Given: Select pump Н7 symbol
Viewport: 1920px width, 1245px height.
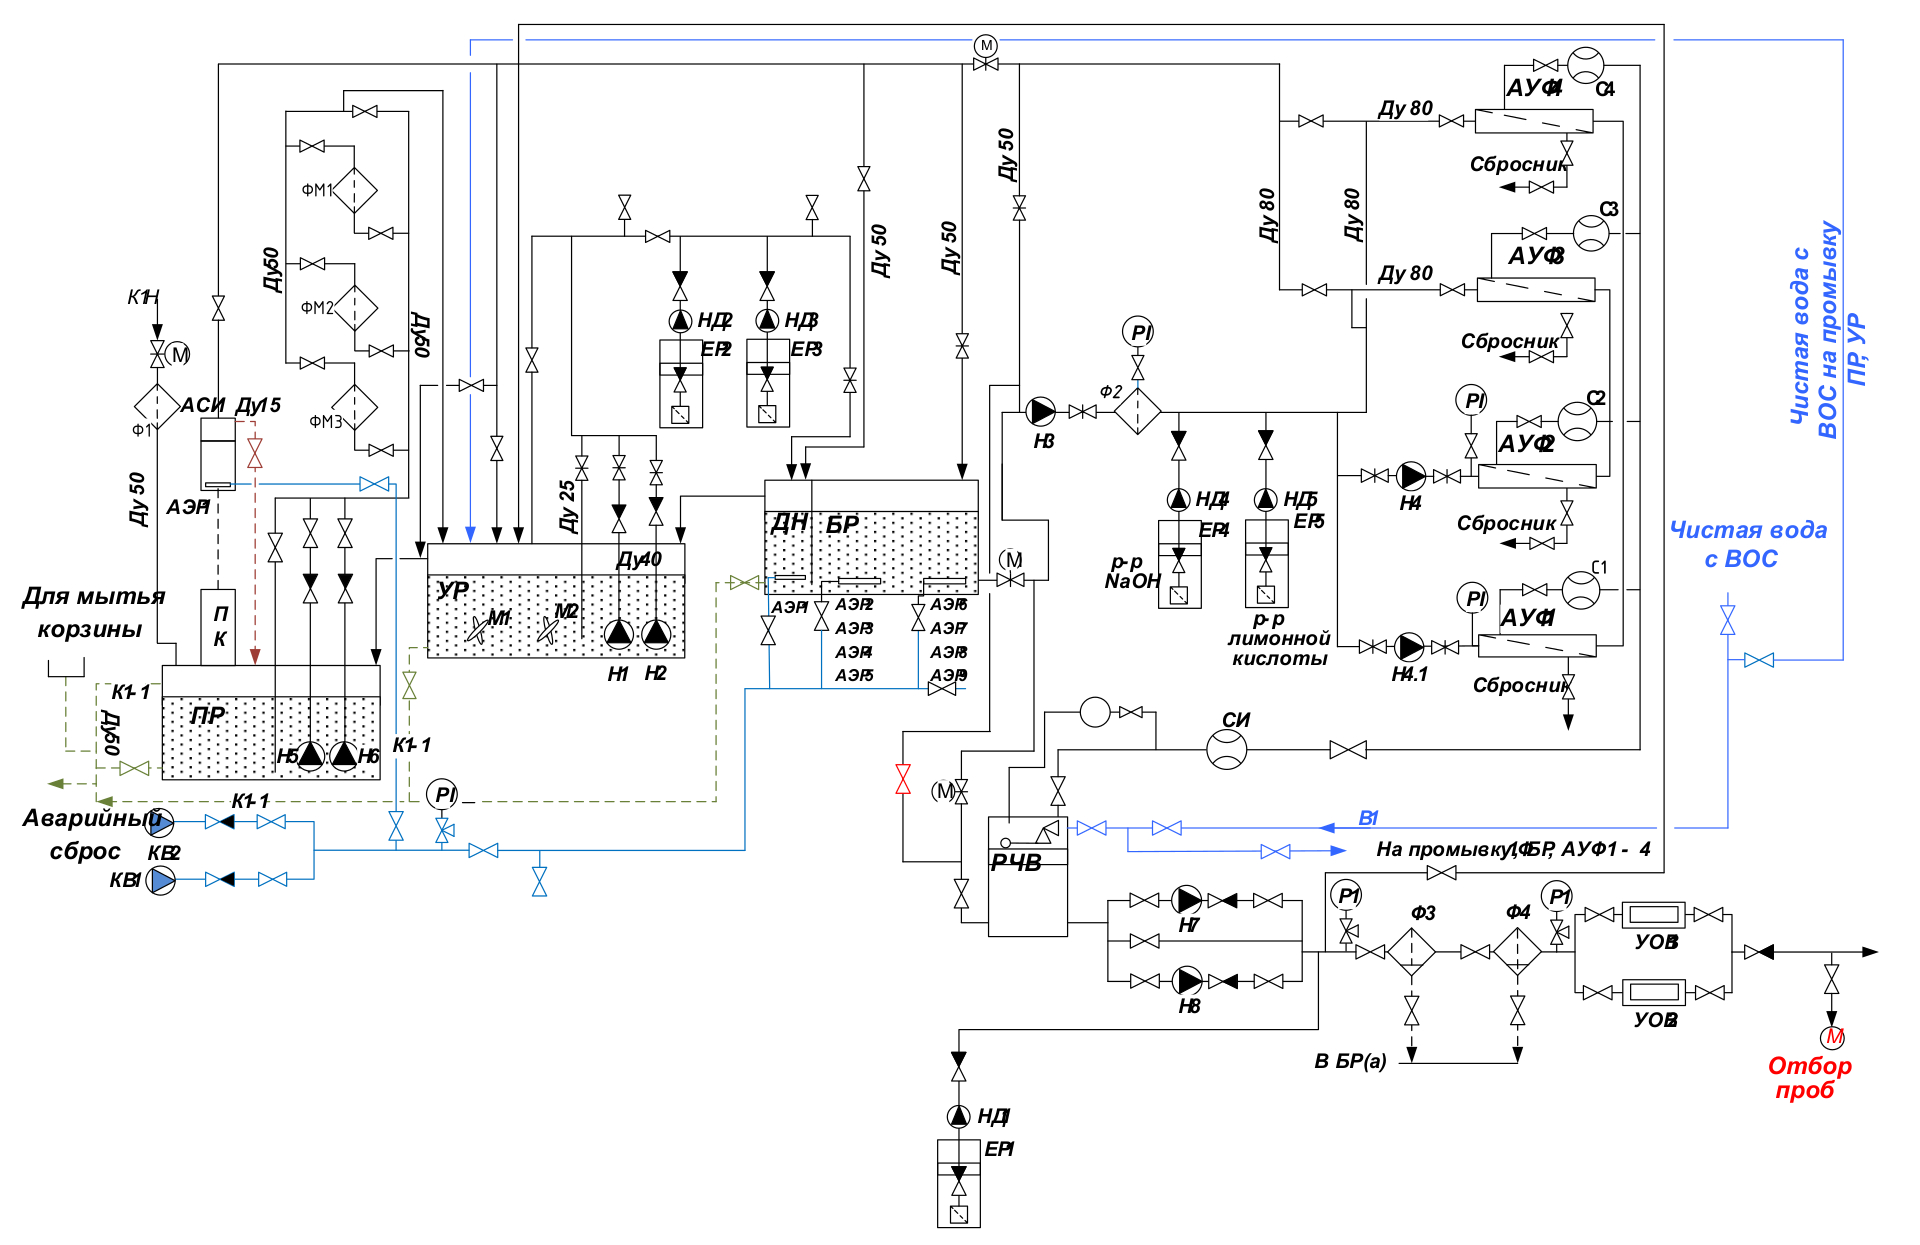Looking at the screenshot, I should pos(1188,900).
